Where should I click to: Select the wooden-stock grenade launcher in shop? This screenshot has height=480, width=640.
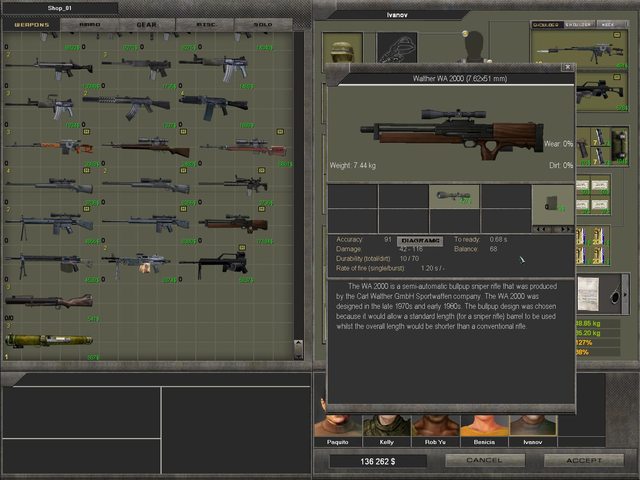49,301
